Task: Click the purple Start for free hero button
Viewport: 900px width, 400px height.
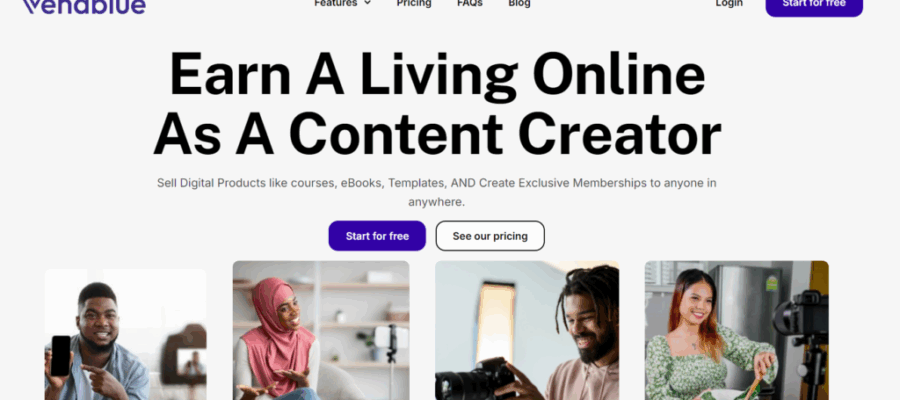Action: click(377, 236)
